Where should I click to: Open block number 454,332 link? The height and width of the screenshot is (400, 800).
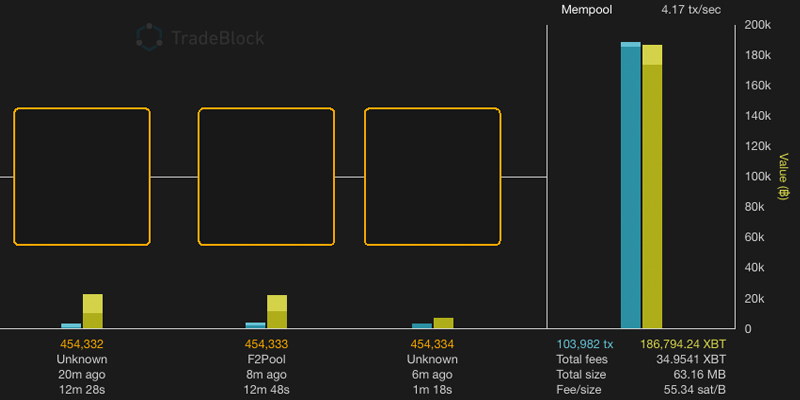(x=82, y=344)
